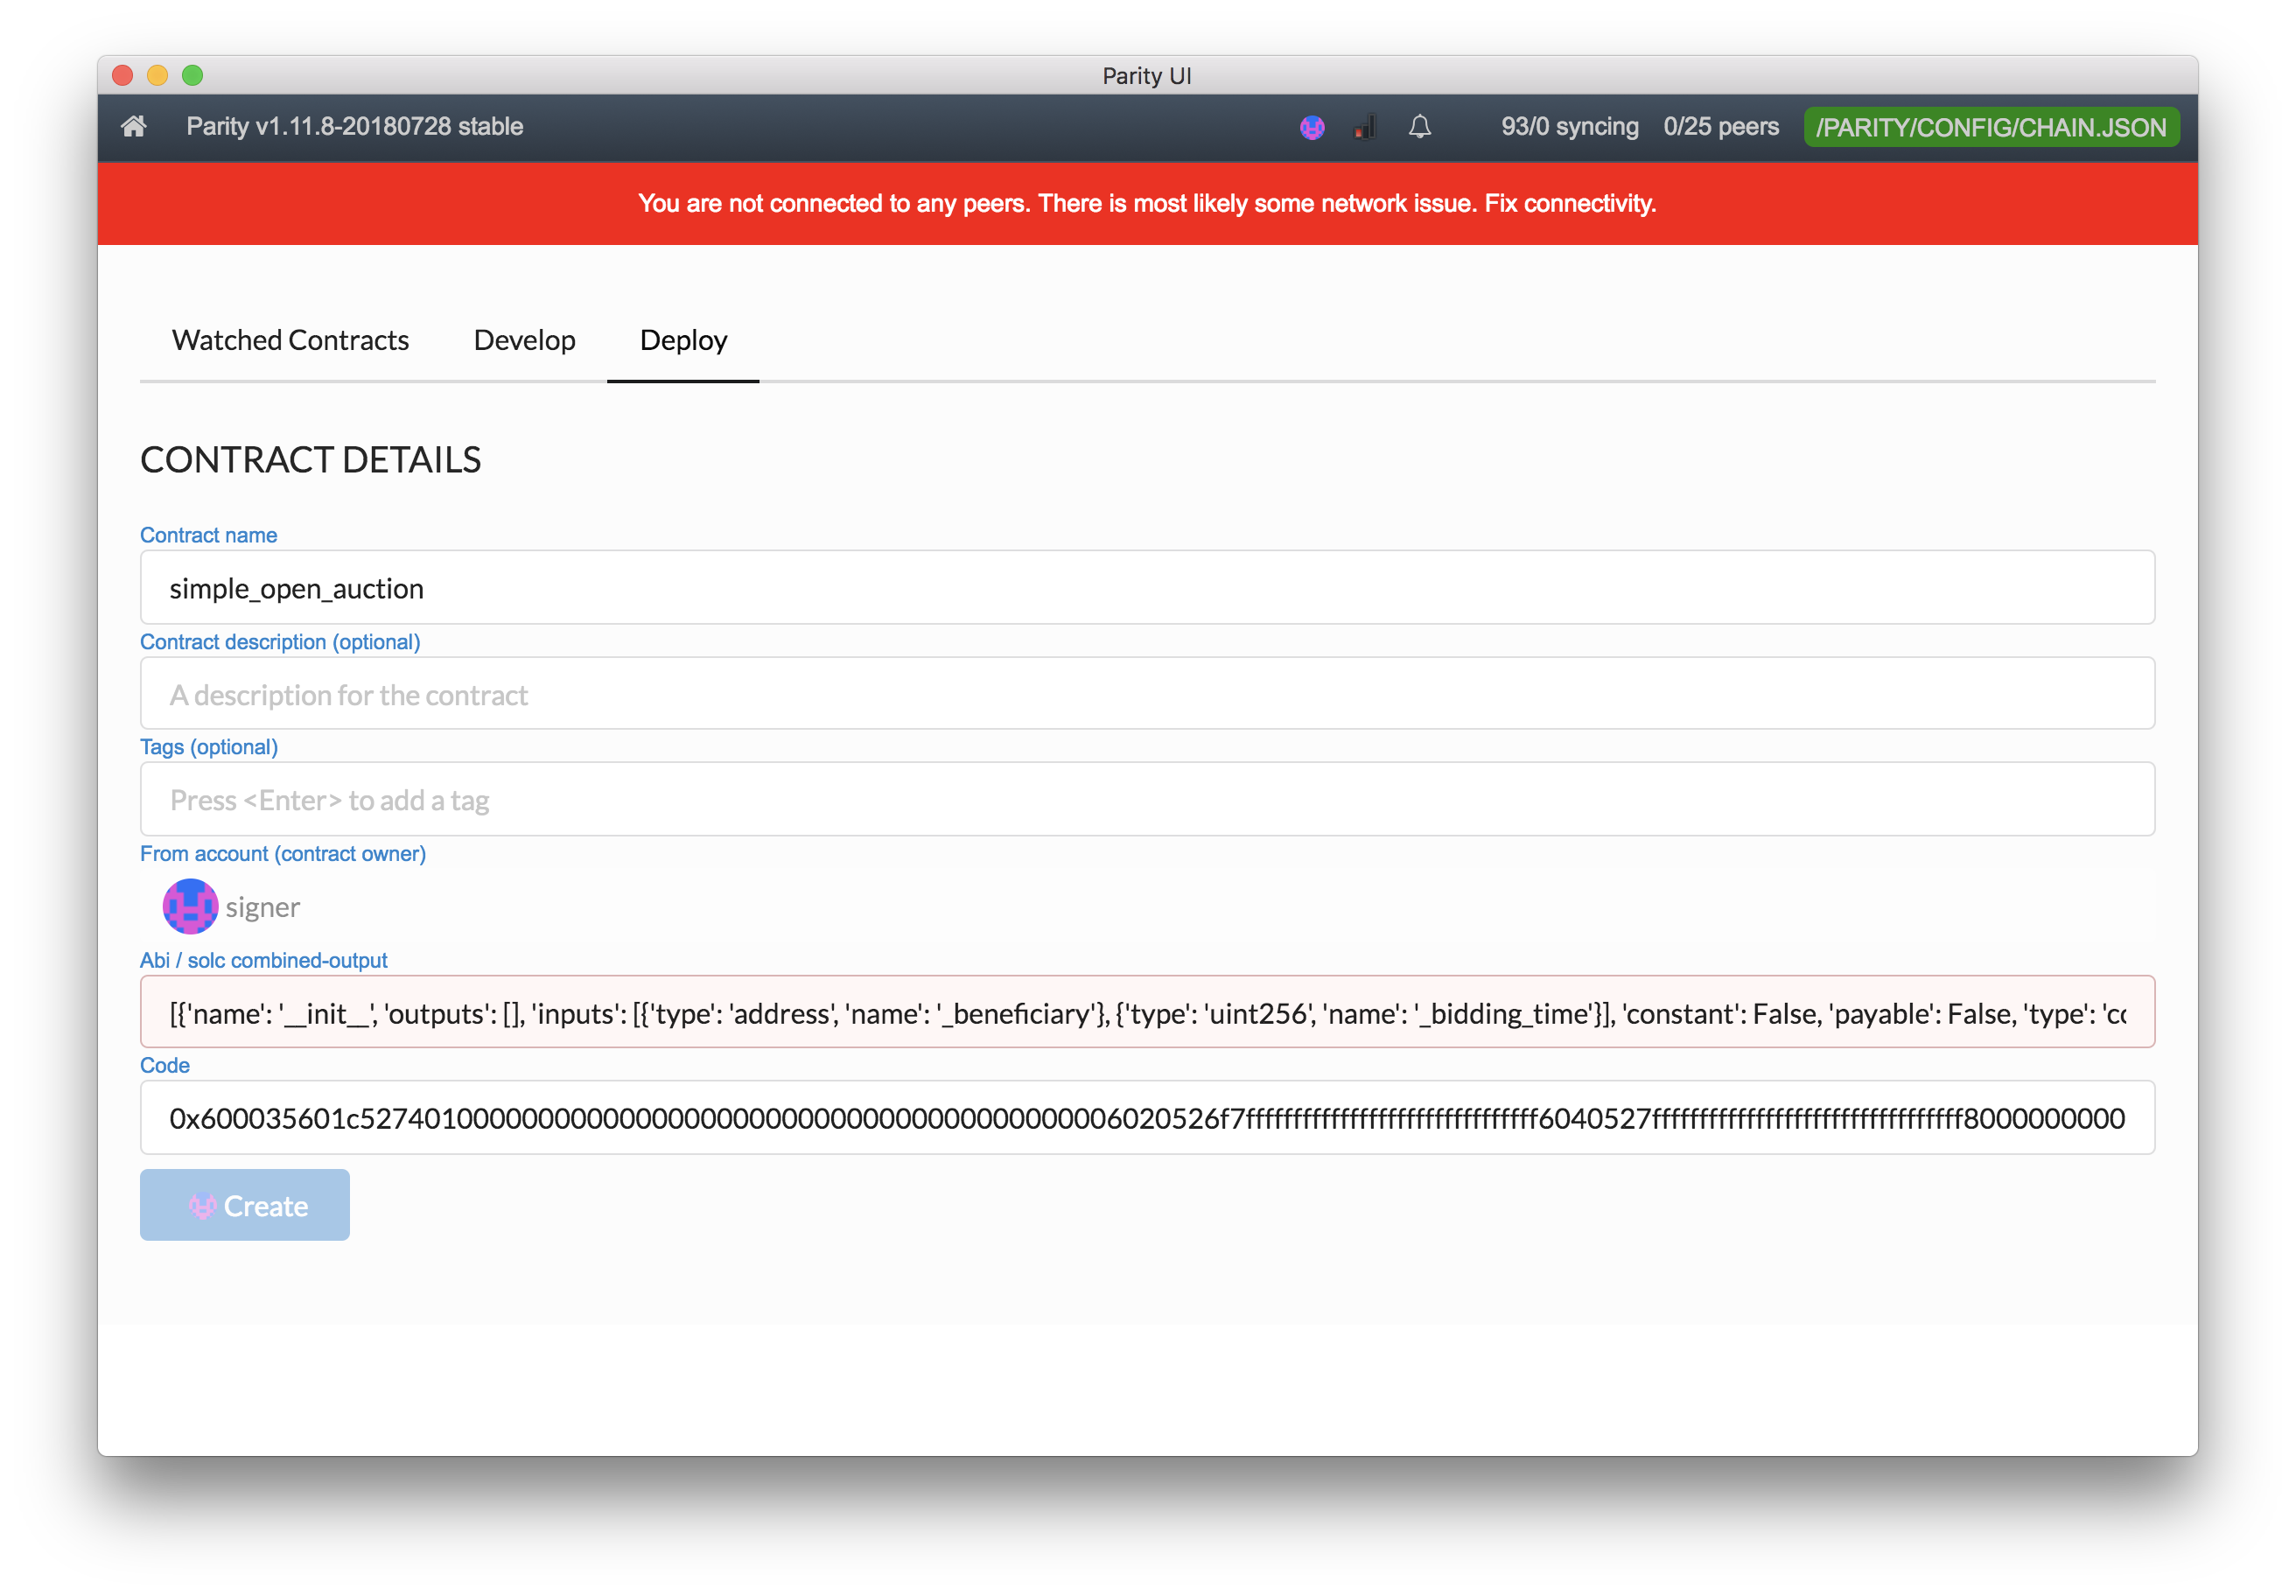Image resolution: width=2296 pixels, height=1596 pixels.
Task: Click the Create contract button
Action: point(245,1205)
